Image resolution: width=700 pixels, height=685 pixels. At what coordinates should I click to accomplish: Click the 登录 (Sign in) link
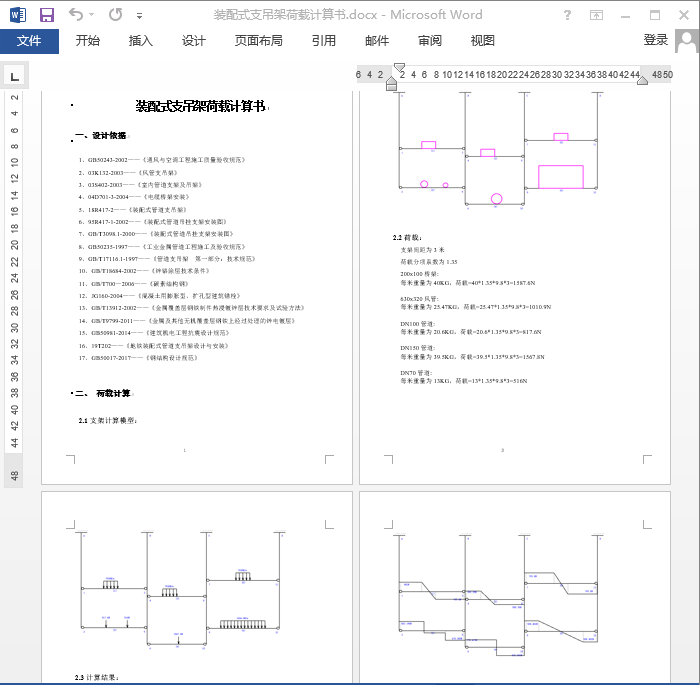(x=656, y=40)
